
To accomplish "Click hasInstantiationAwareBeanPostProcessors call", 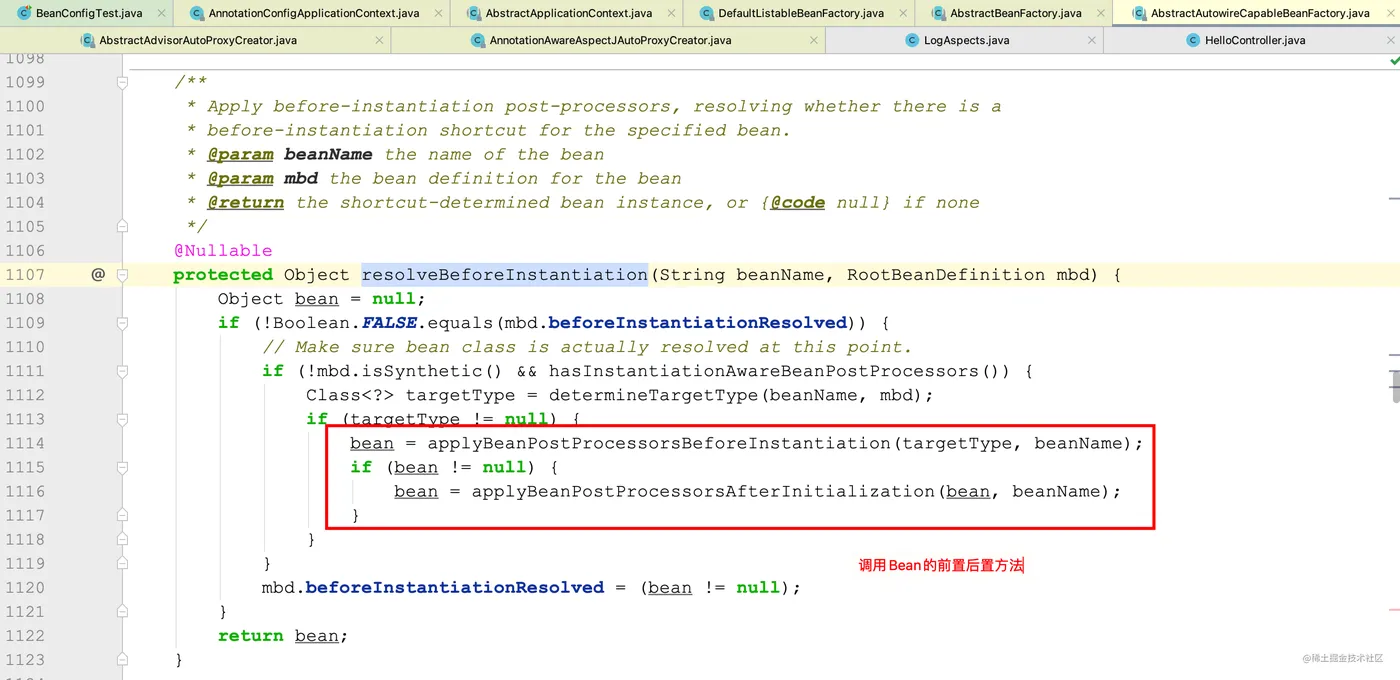I will click(x=764, y=371).
